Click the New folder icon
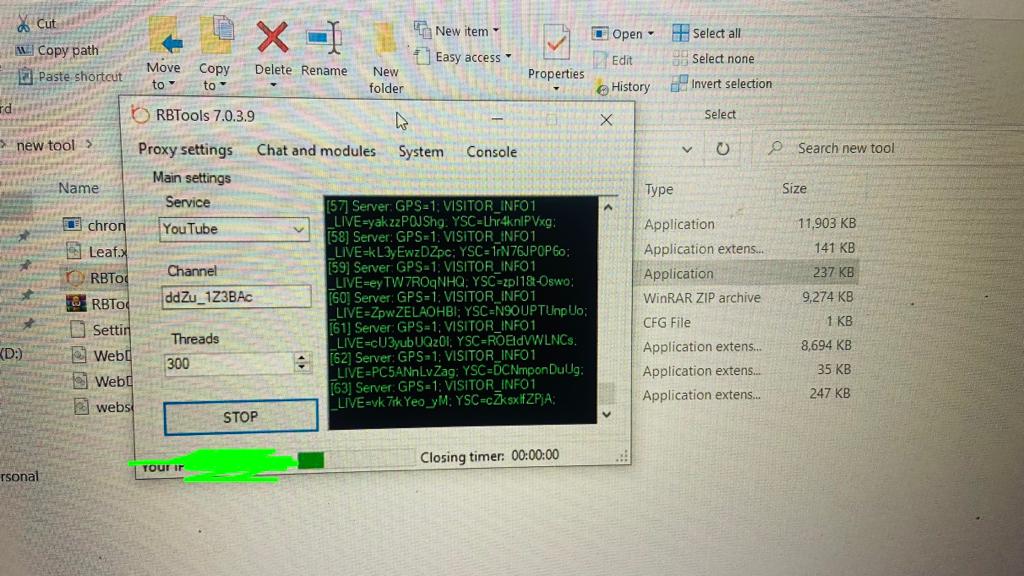 coord(385,42)
